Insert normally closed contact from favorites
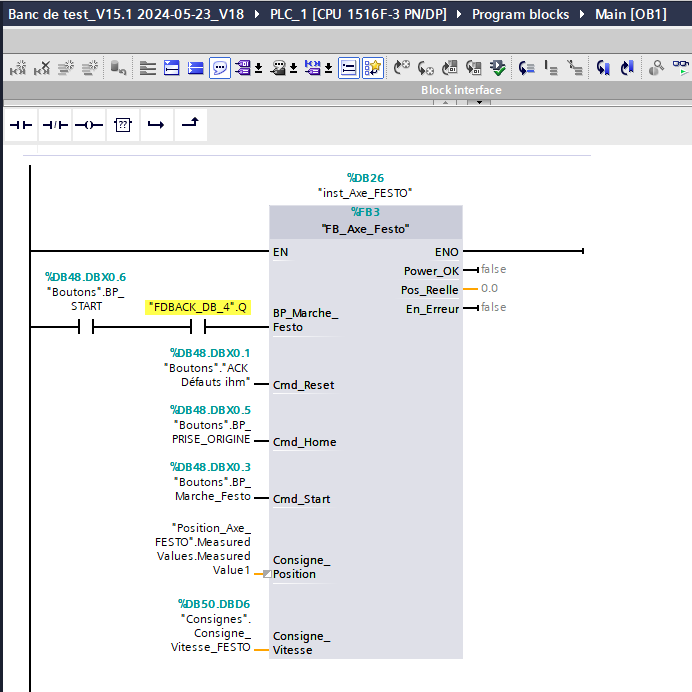The height and width of the screenshot is (692, 692). [55, 125]
